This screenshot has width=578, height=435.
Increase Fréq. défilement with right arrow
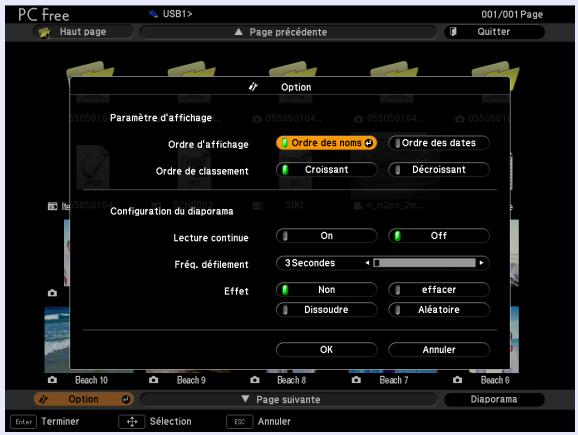pos(481,263)
